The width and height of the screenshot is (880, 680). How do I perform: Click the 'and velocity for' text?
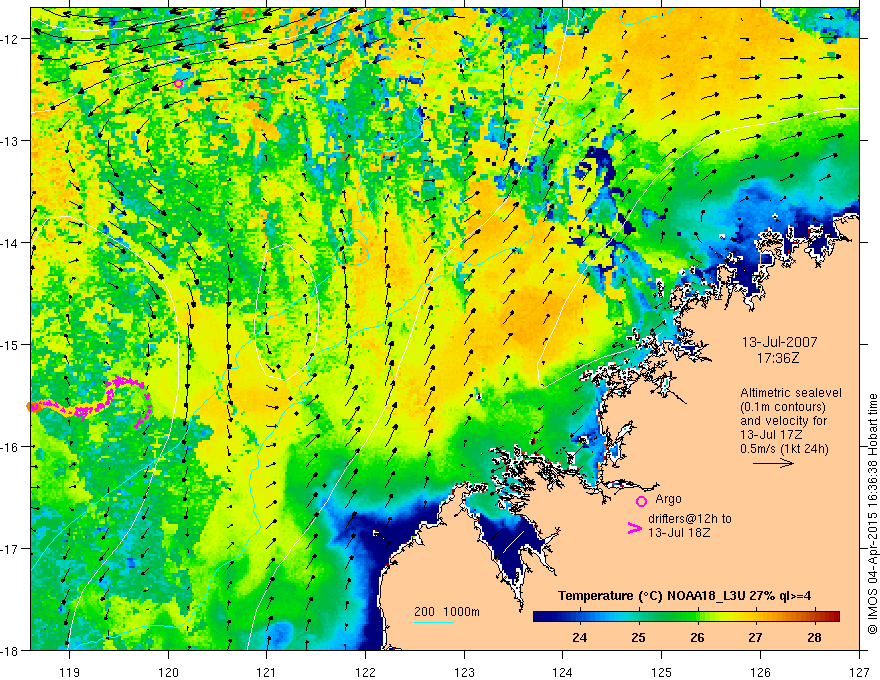tap(783, 421)
